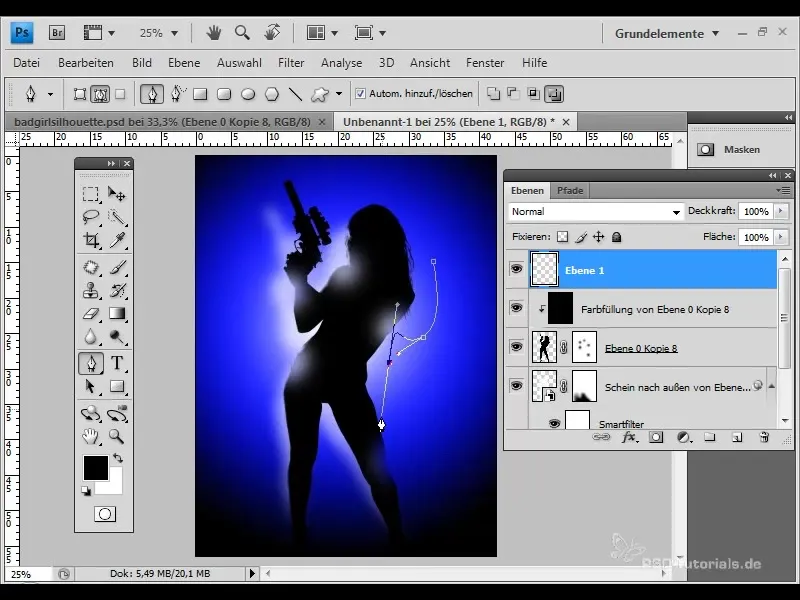Open the Normal blend mode dropdown
Screen dimensions: 800x600
pyautogui.click(x=595, y=212)
